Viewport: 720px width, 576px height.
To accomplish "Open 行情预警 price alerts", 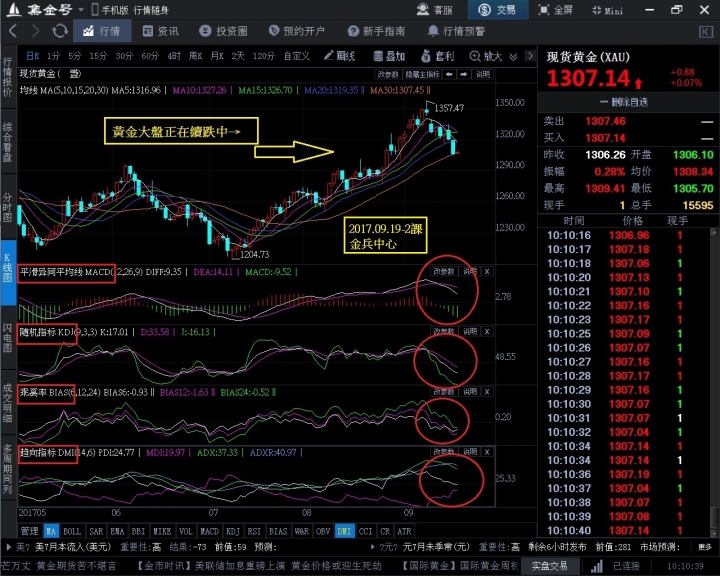I will pos(456,31).
